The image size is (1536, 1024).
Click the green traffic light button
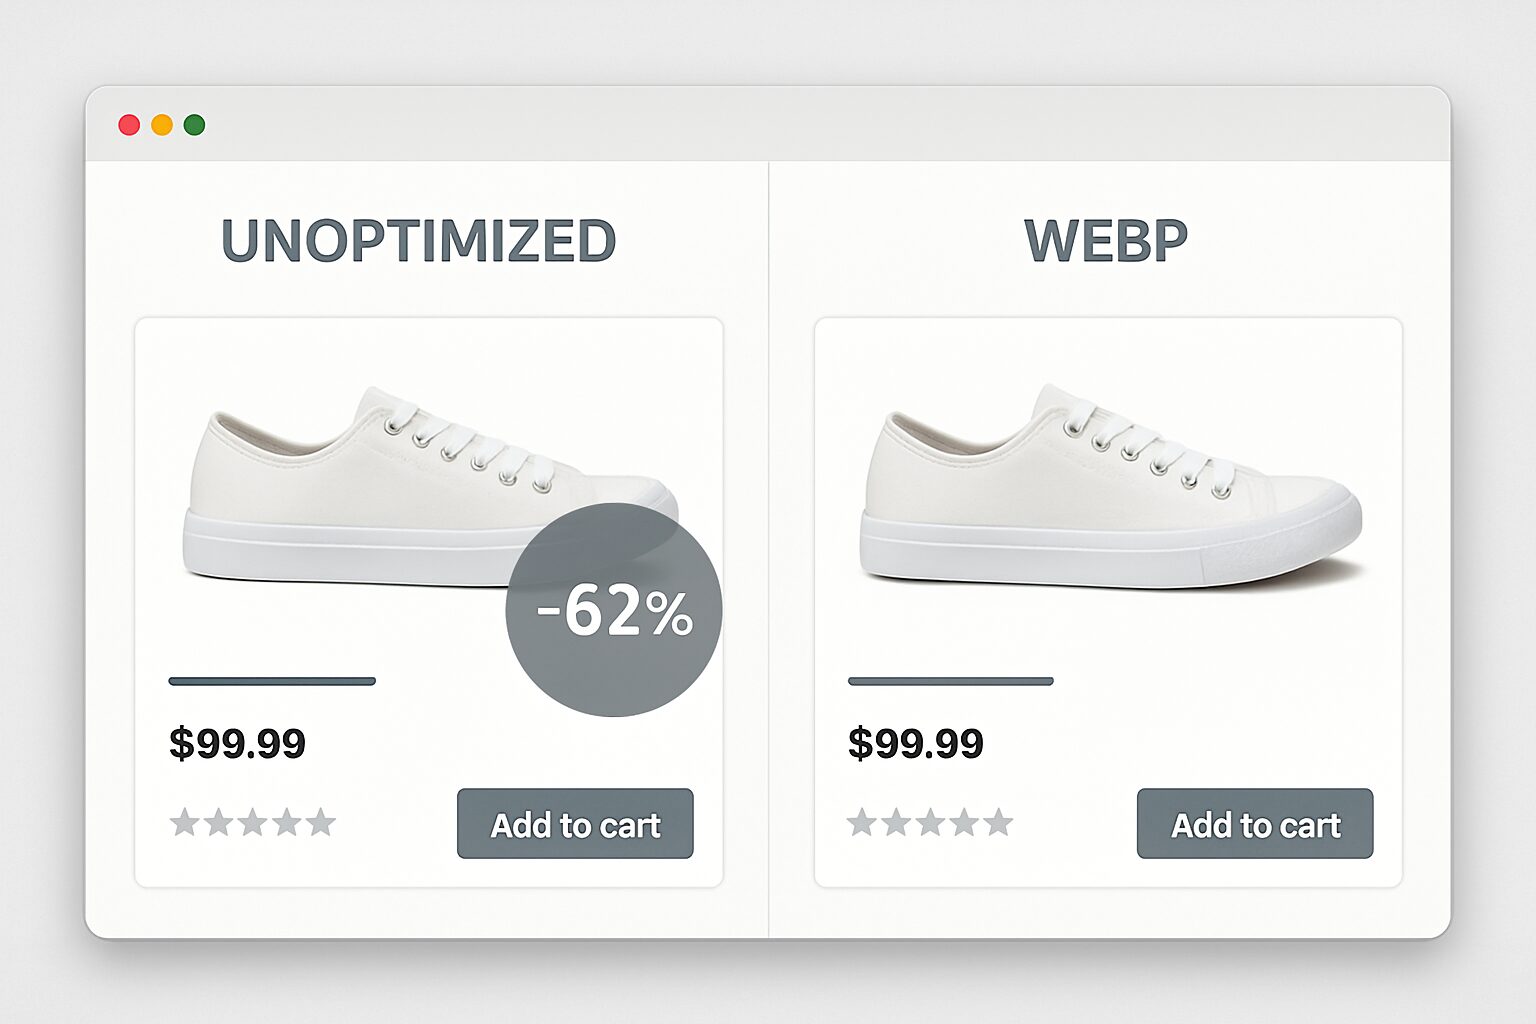(x=196, y=124)
